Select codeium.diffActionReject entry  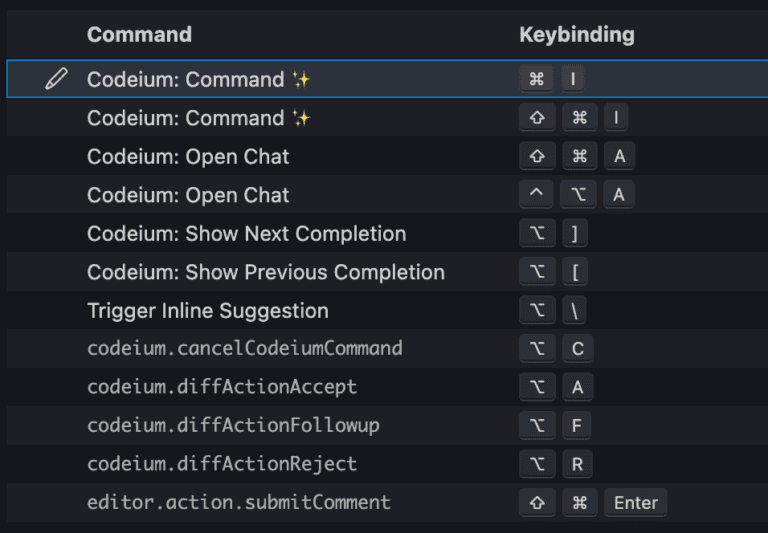tap(387, 464)
